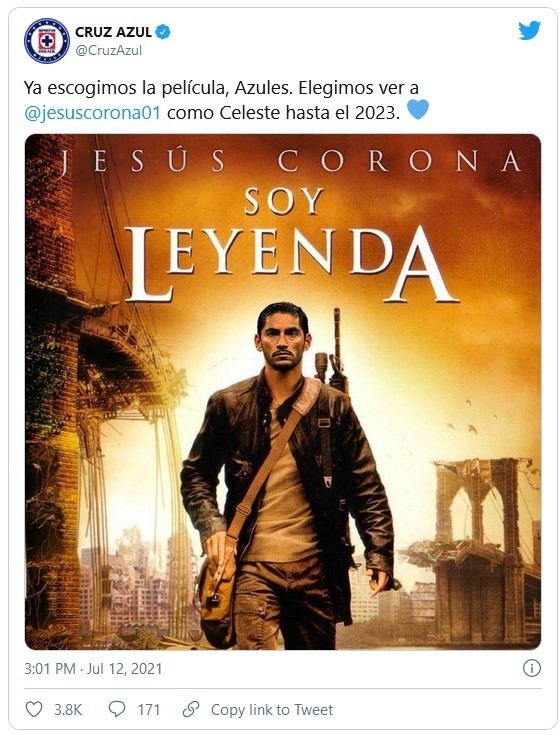Open the tweet info circle icon

pyautogui.click(x=531, y=668)
